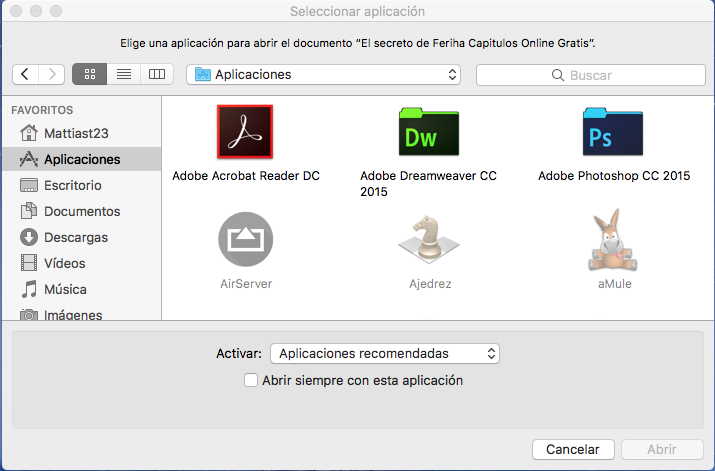Expand the Aplicaciones location dropdown
The image size is (715, 471).
(x=323, y=74)
